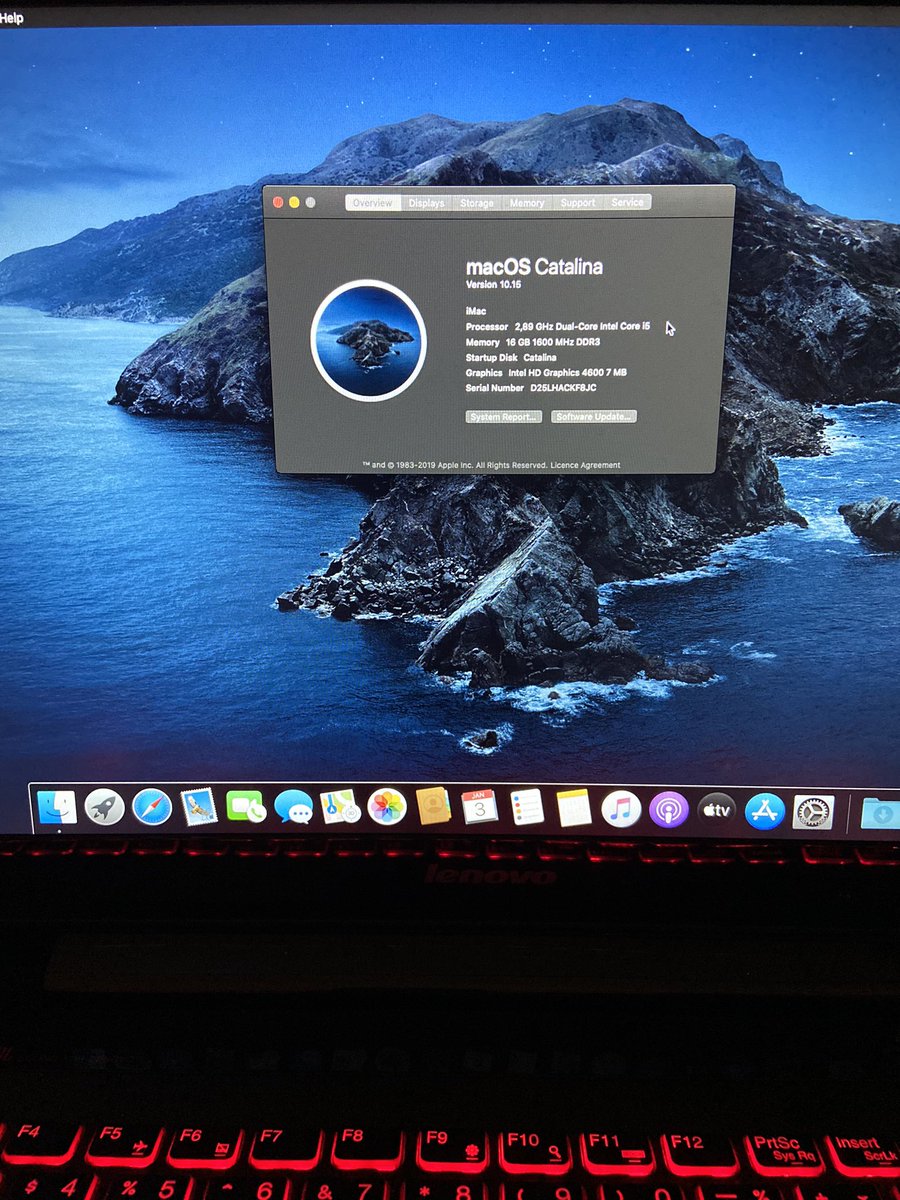Open the App Store icon
Screen dimensions: 900x1200
tap(765, 810)
